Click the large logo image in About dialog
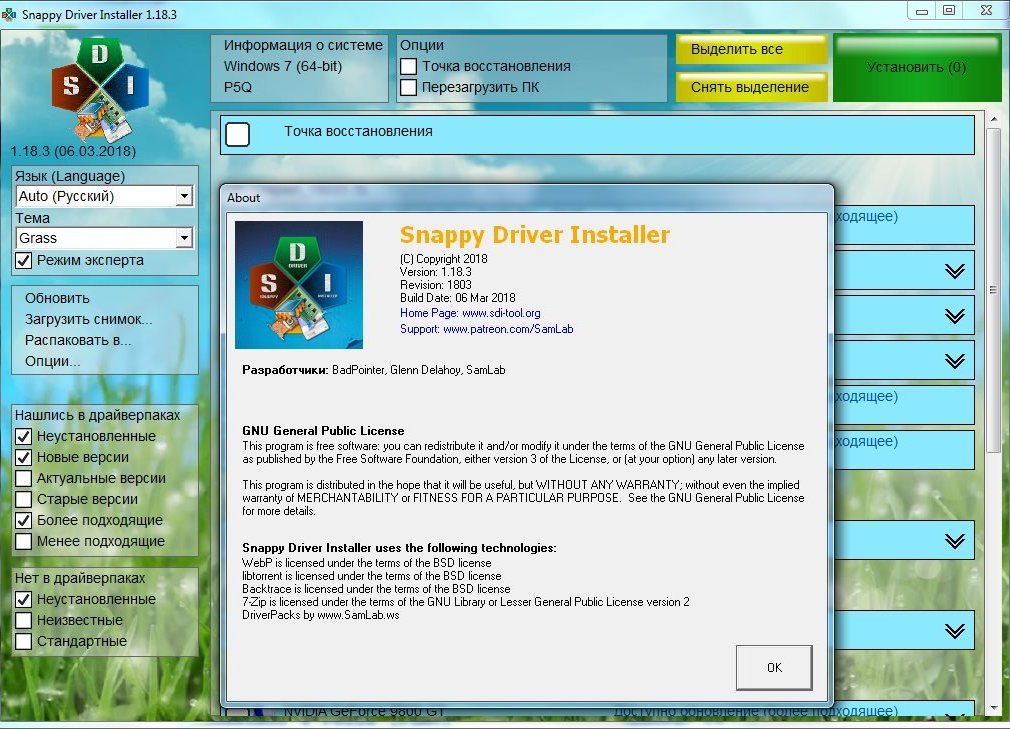 tap(299, 285)
